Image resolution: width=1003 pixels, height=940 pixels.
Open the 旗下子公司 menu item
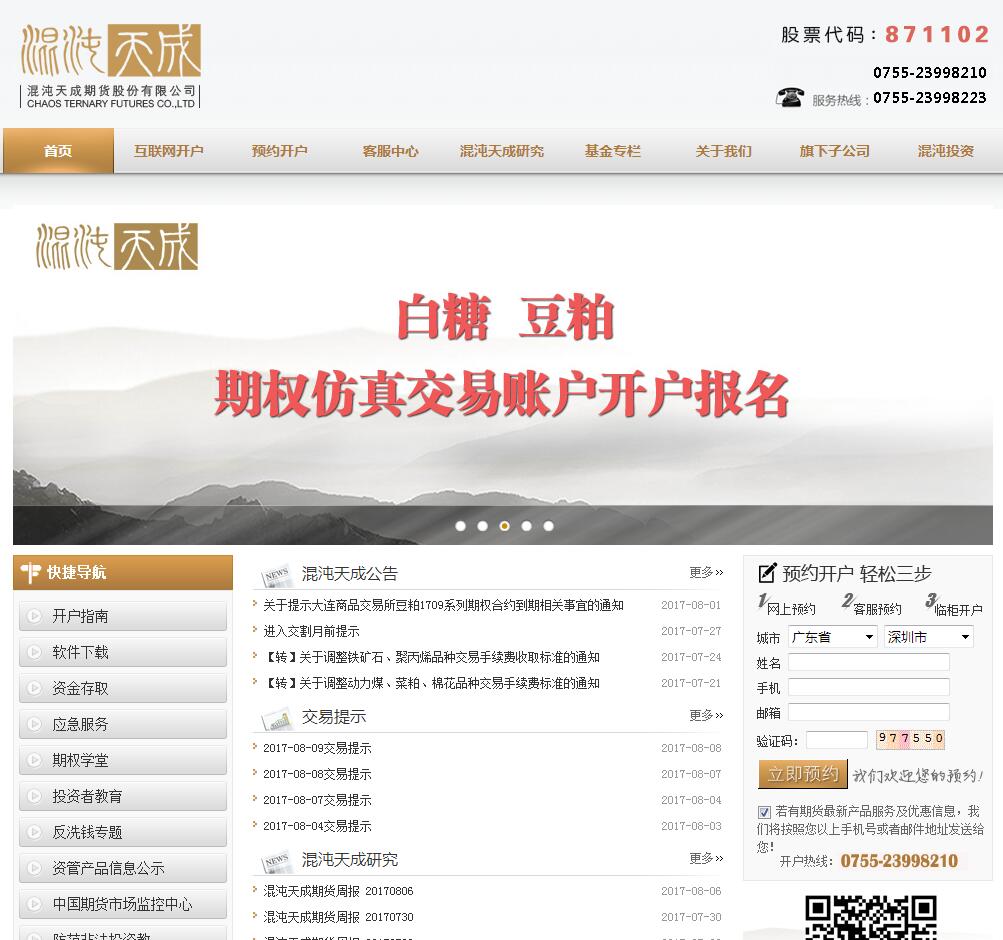(834, 151)
